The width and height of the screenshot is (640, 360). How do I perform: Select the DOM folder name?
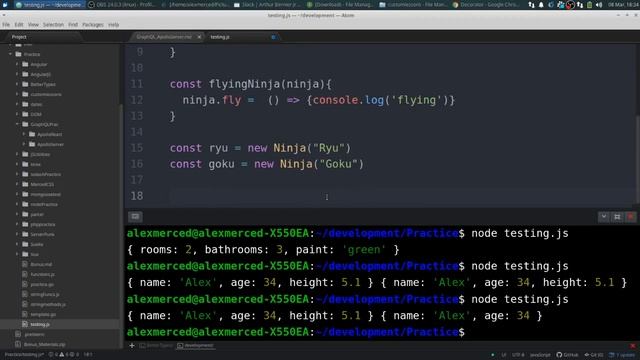(x=36, y=115)
